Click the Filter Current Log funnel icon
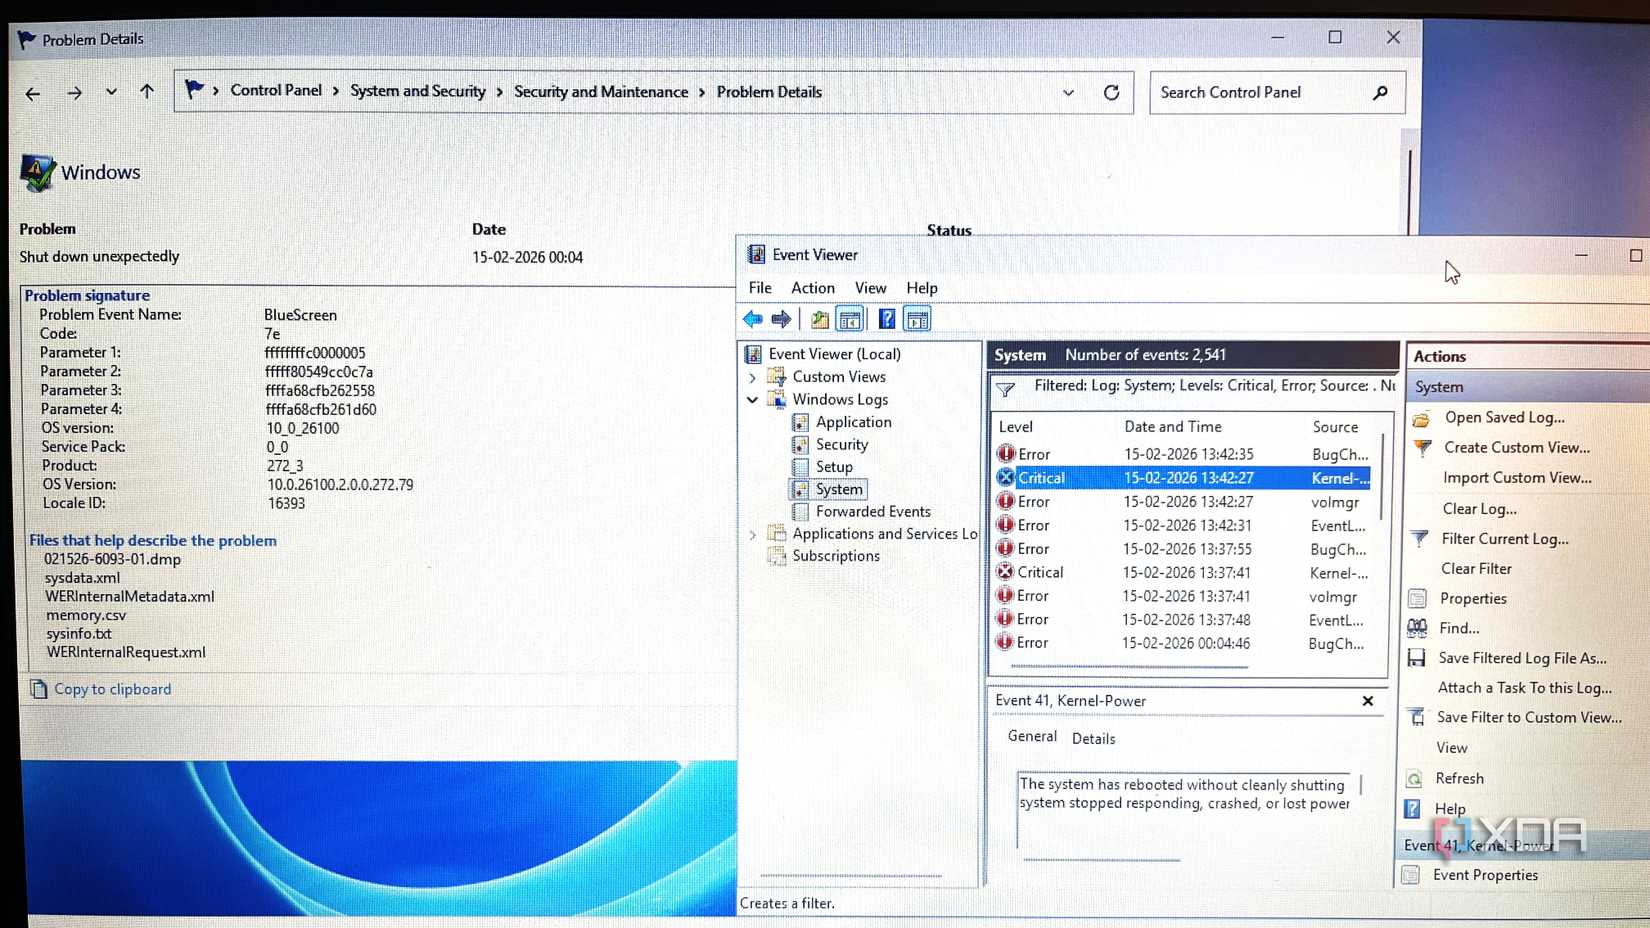Screen dimensions: 1650x928 click(x=1420, y=538)
